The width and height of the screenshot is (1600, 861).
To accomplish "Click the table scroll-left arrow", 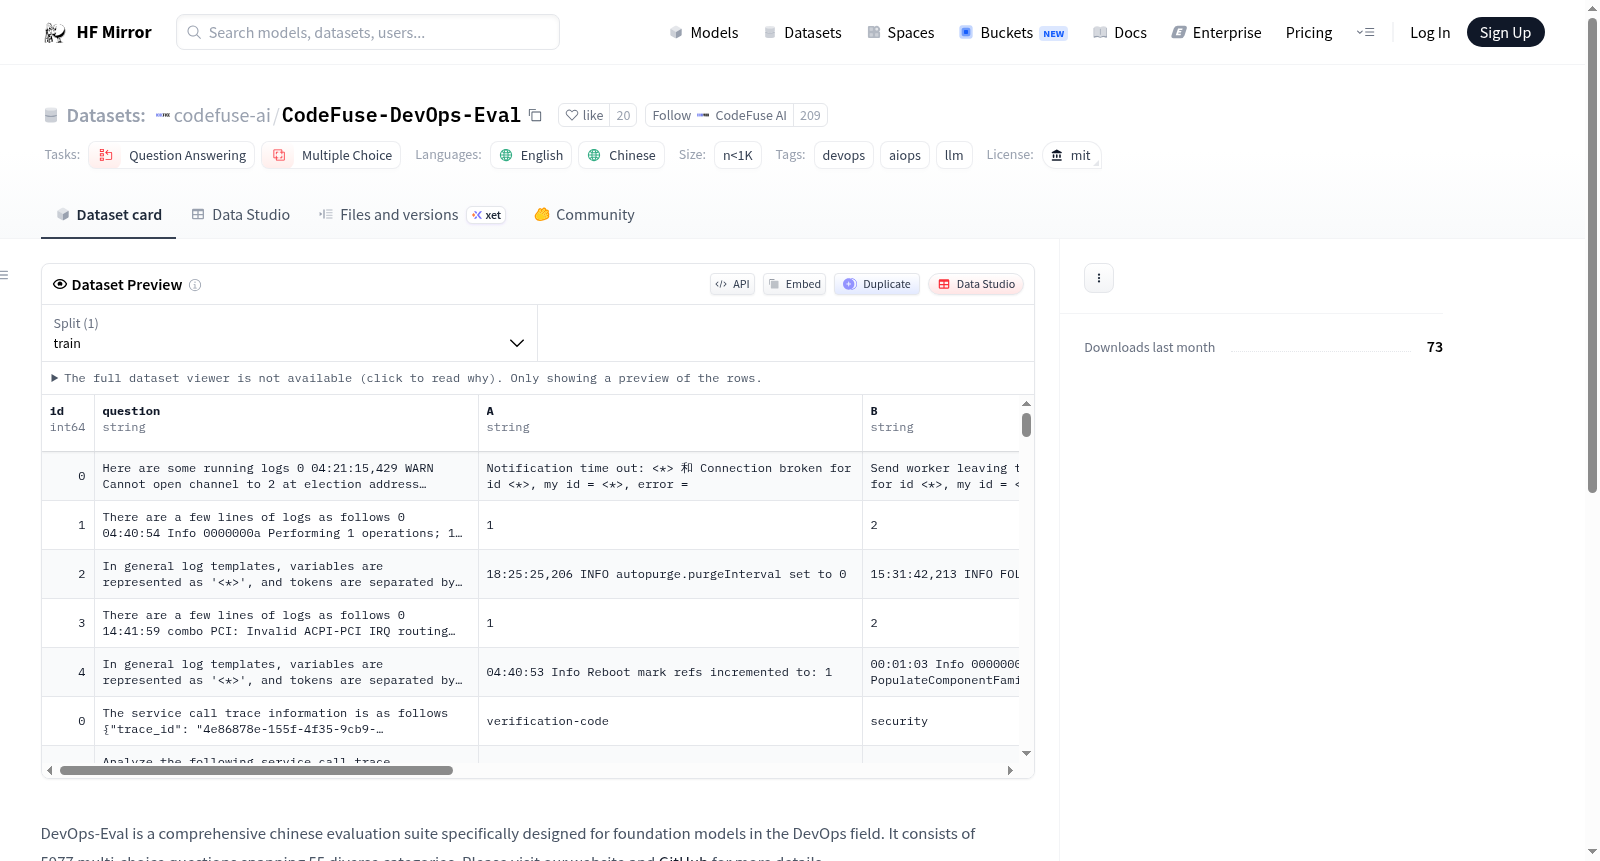I will tap(49, 771).
